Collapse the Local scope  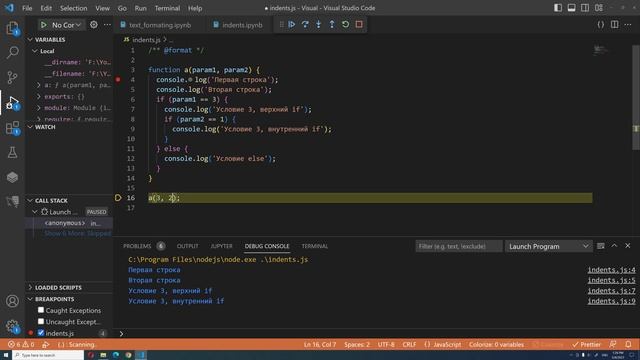point(35,51)
